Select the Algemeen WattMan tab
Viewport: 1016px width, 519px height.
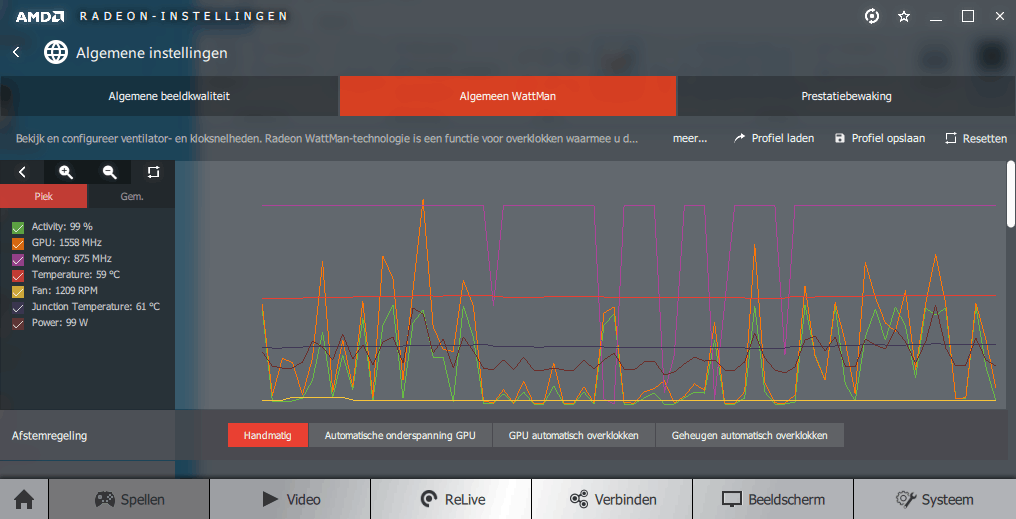(x=507, y=96)
